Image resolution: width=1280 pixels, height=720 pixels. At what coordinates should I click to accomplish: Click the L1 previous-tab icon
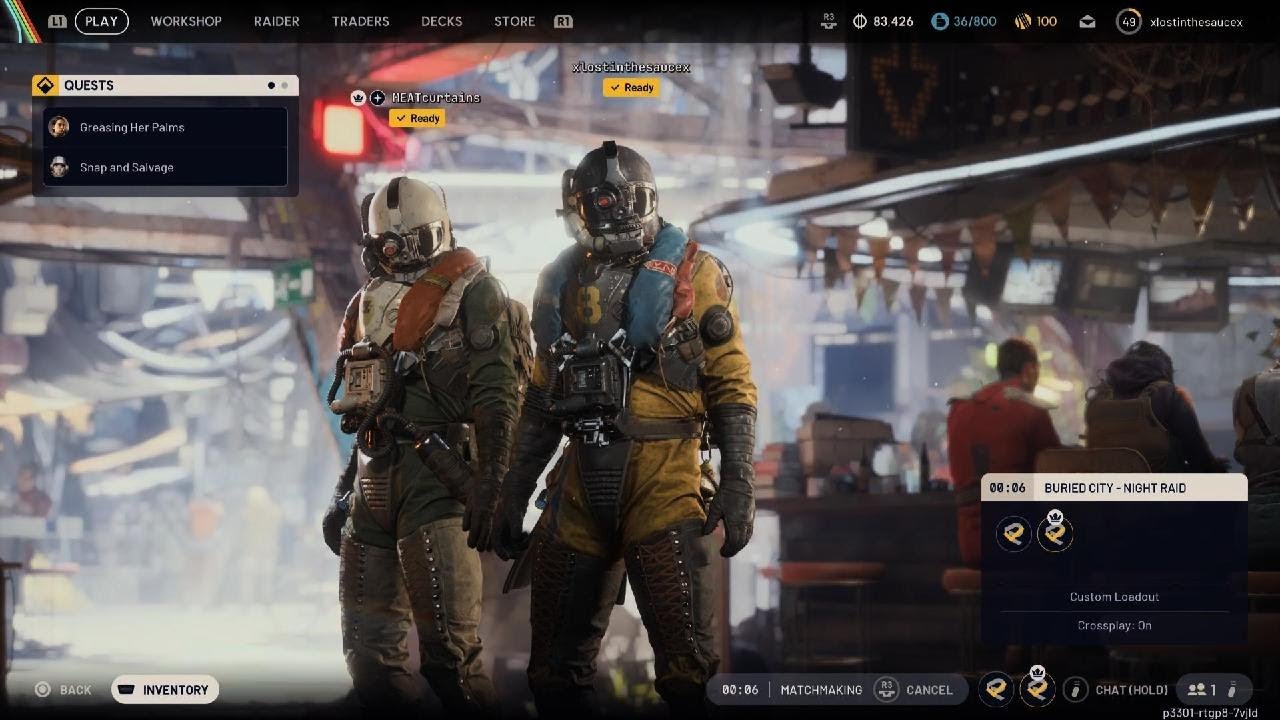pyautogui.click(x=58, y=21)
